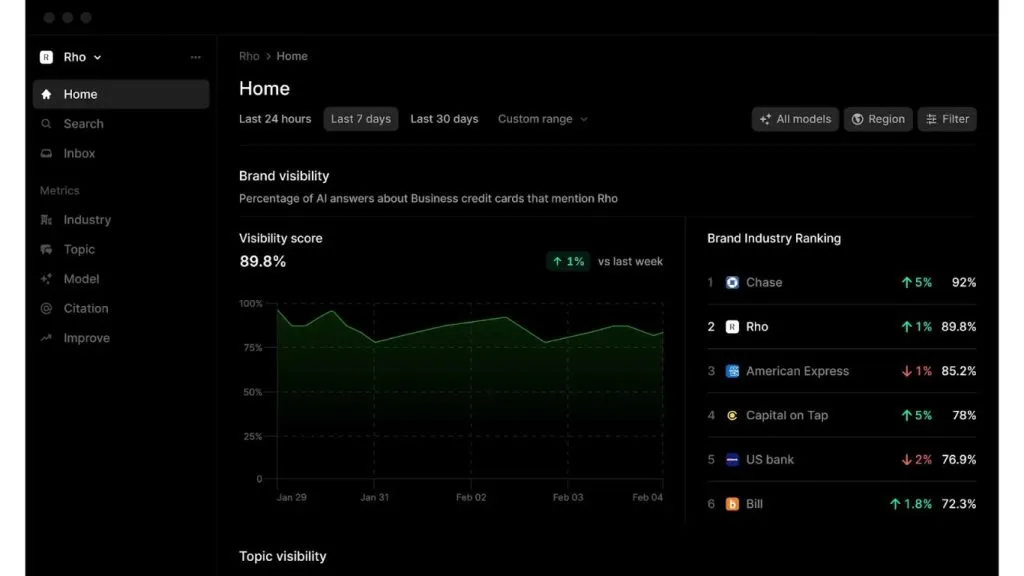The width and height of the screenshot is (1024, 576).
Task: Select the US bank ranking row
Action: (841, 460)
